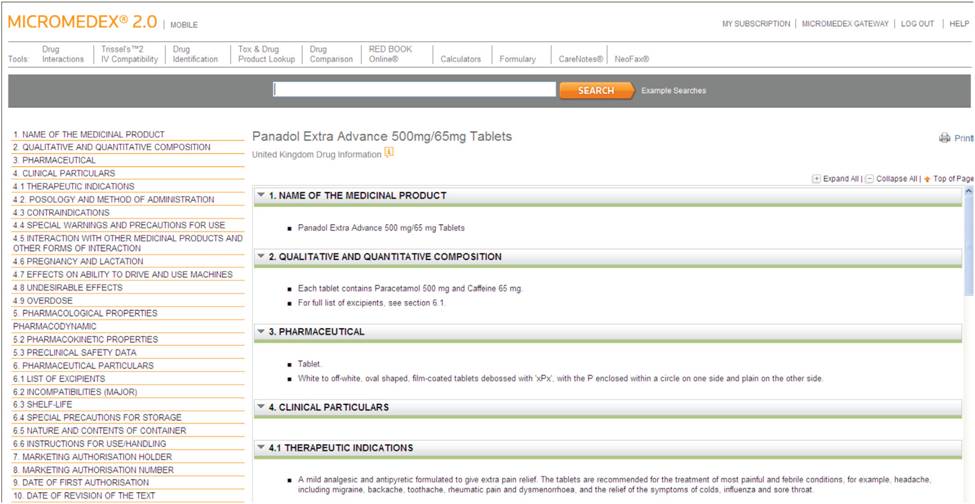Jump to 7. Marketing Authorisation Holder

pos(92,457)
